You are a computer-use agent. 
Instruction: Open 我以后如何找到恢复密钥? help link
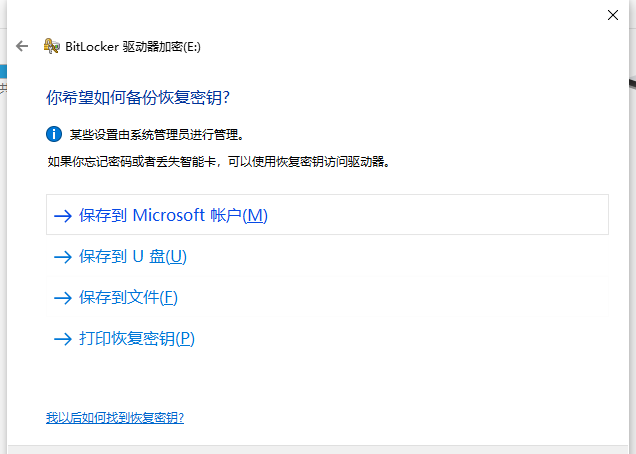(115, 417)
